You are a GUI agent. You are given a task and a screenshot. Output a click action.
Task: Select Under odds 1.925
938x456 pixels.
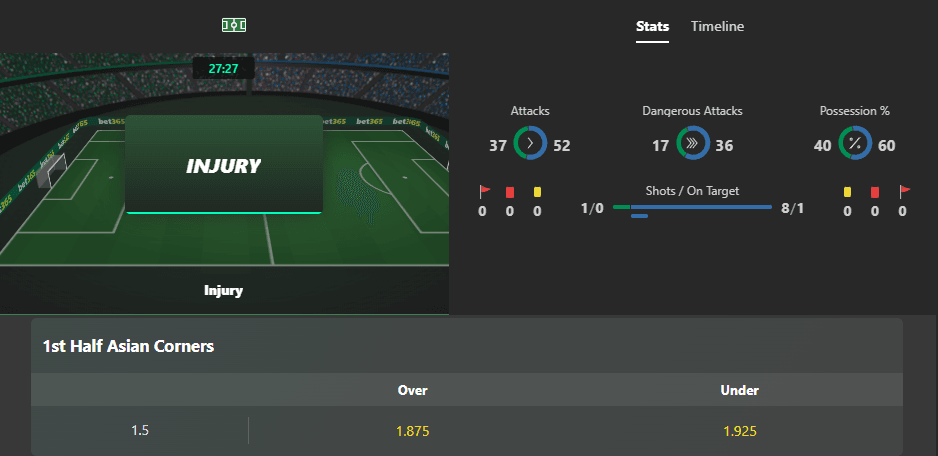click(739, 431)
